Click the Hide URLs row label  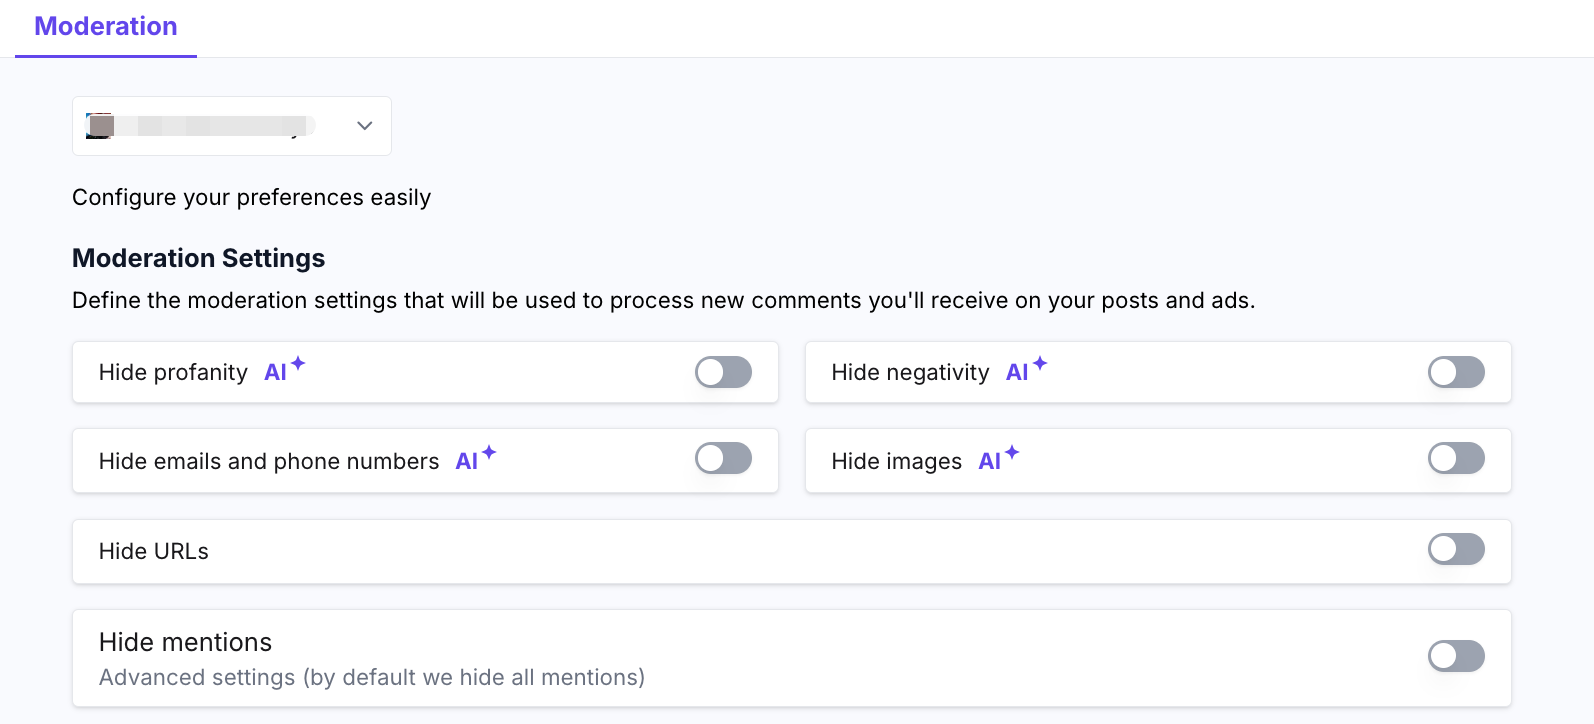154,551
